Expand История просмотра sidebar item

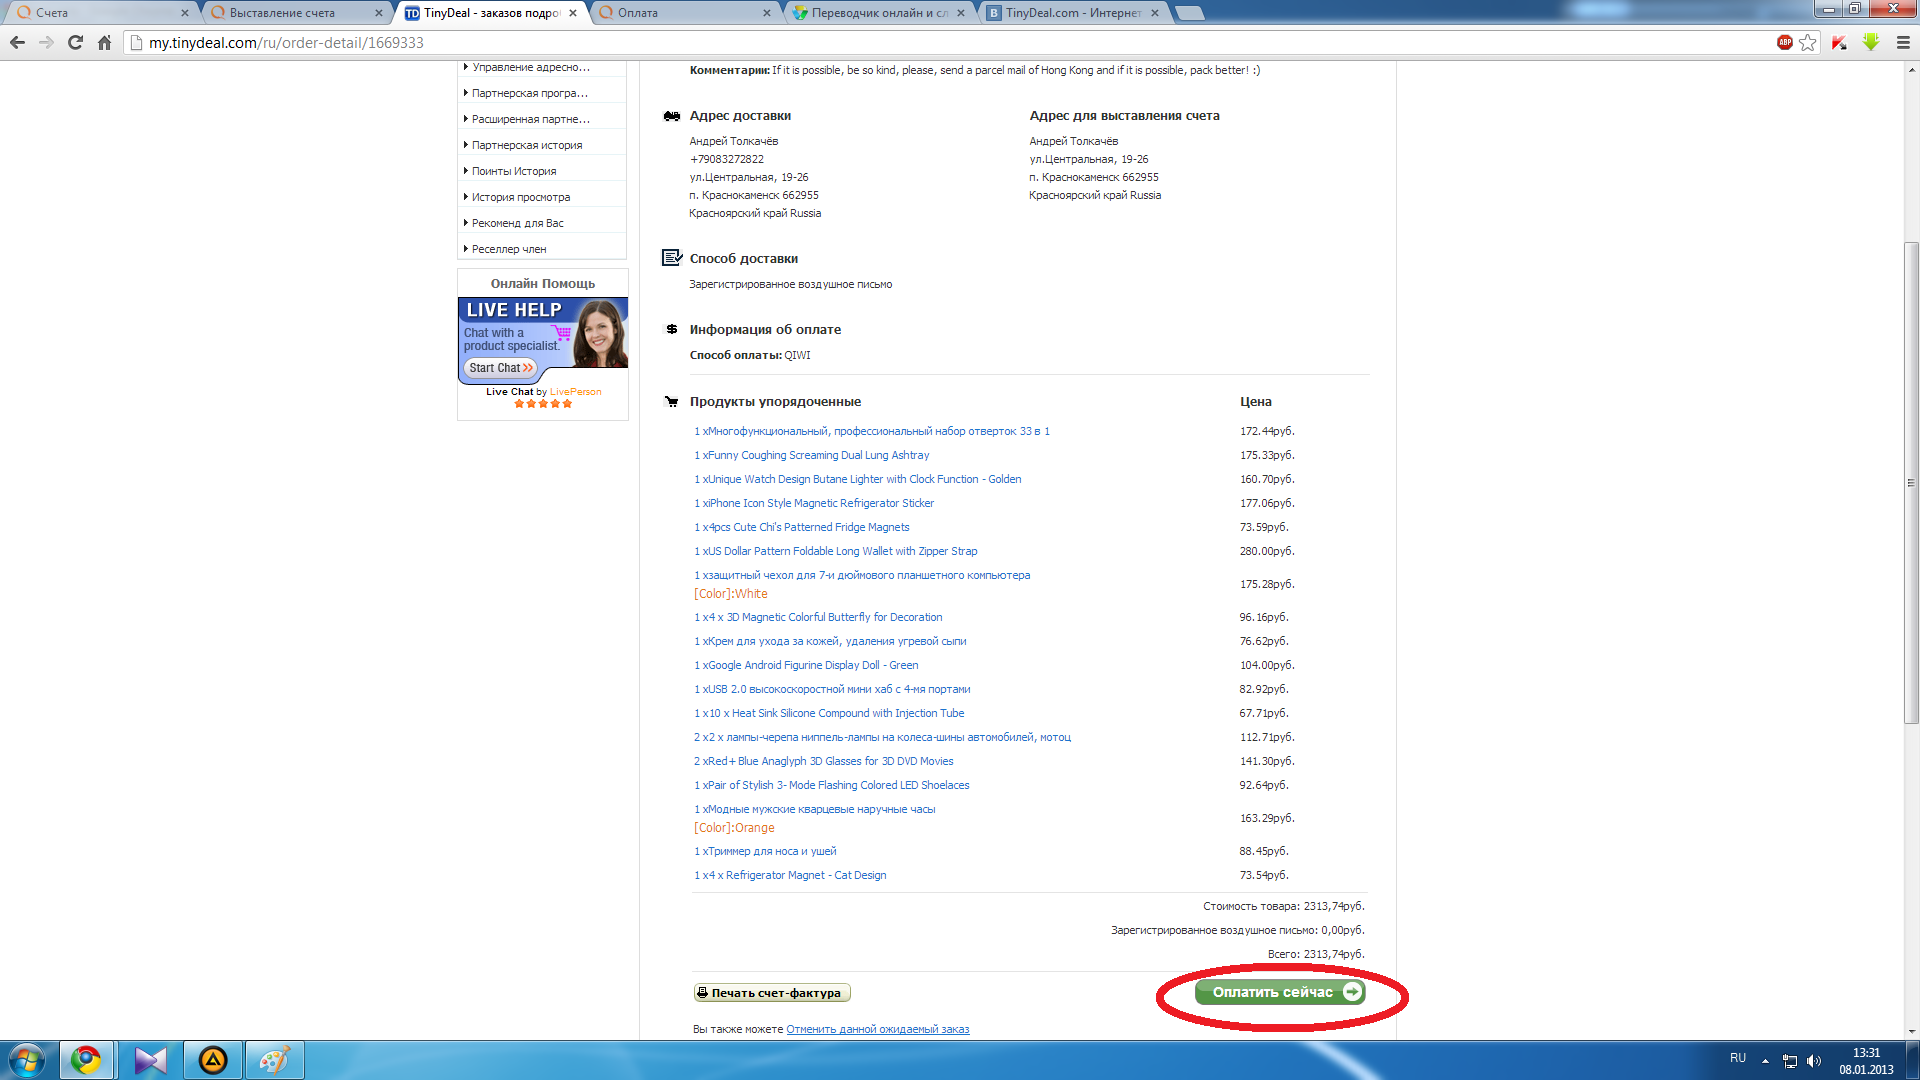pos(520,197)
